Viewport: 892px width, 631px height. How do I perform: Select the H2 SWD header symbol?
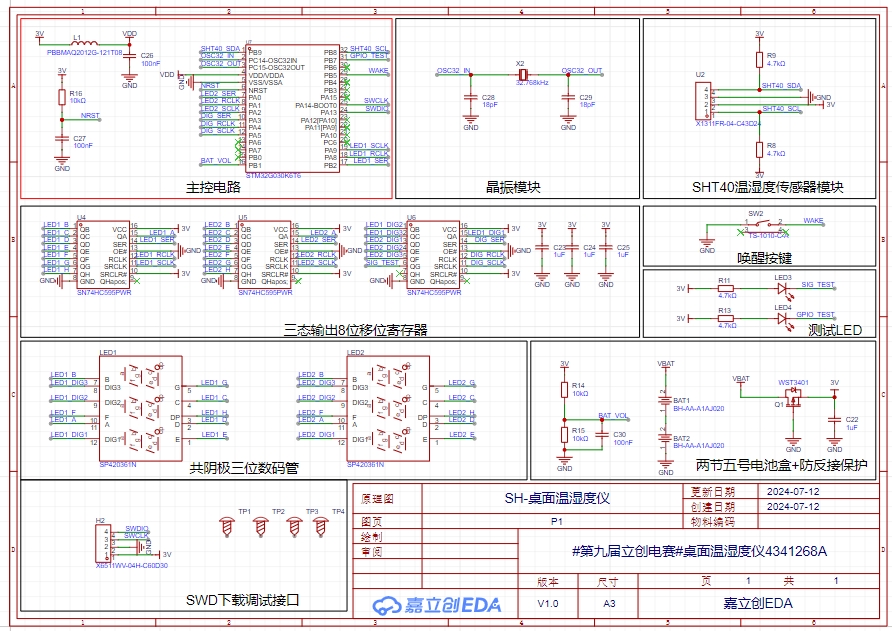point(103,543)
